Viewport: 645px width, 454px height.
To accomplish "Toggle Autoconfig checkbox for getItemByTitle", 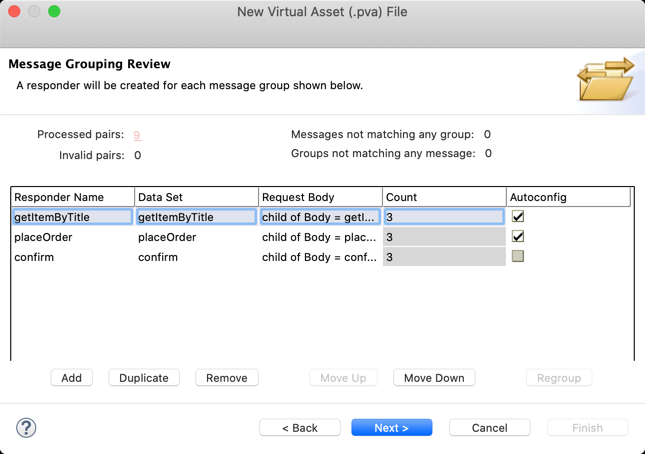I will coord(517,216).
